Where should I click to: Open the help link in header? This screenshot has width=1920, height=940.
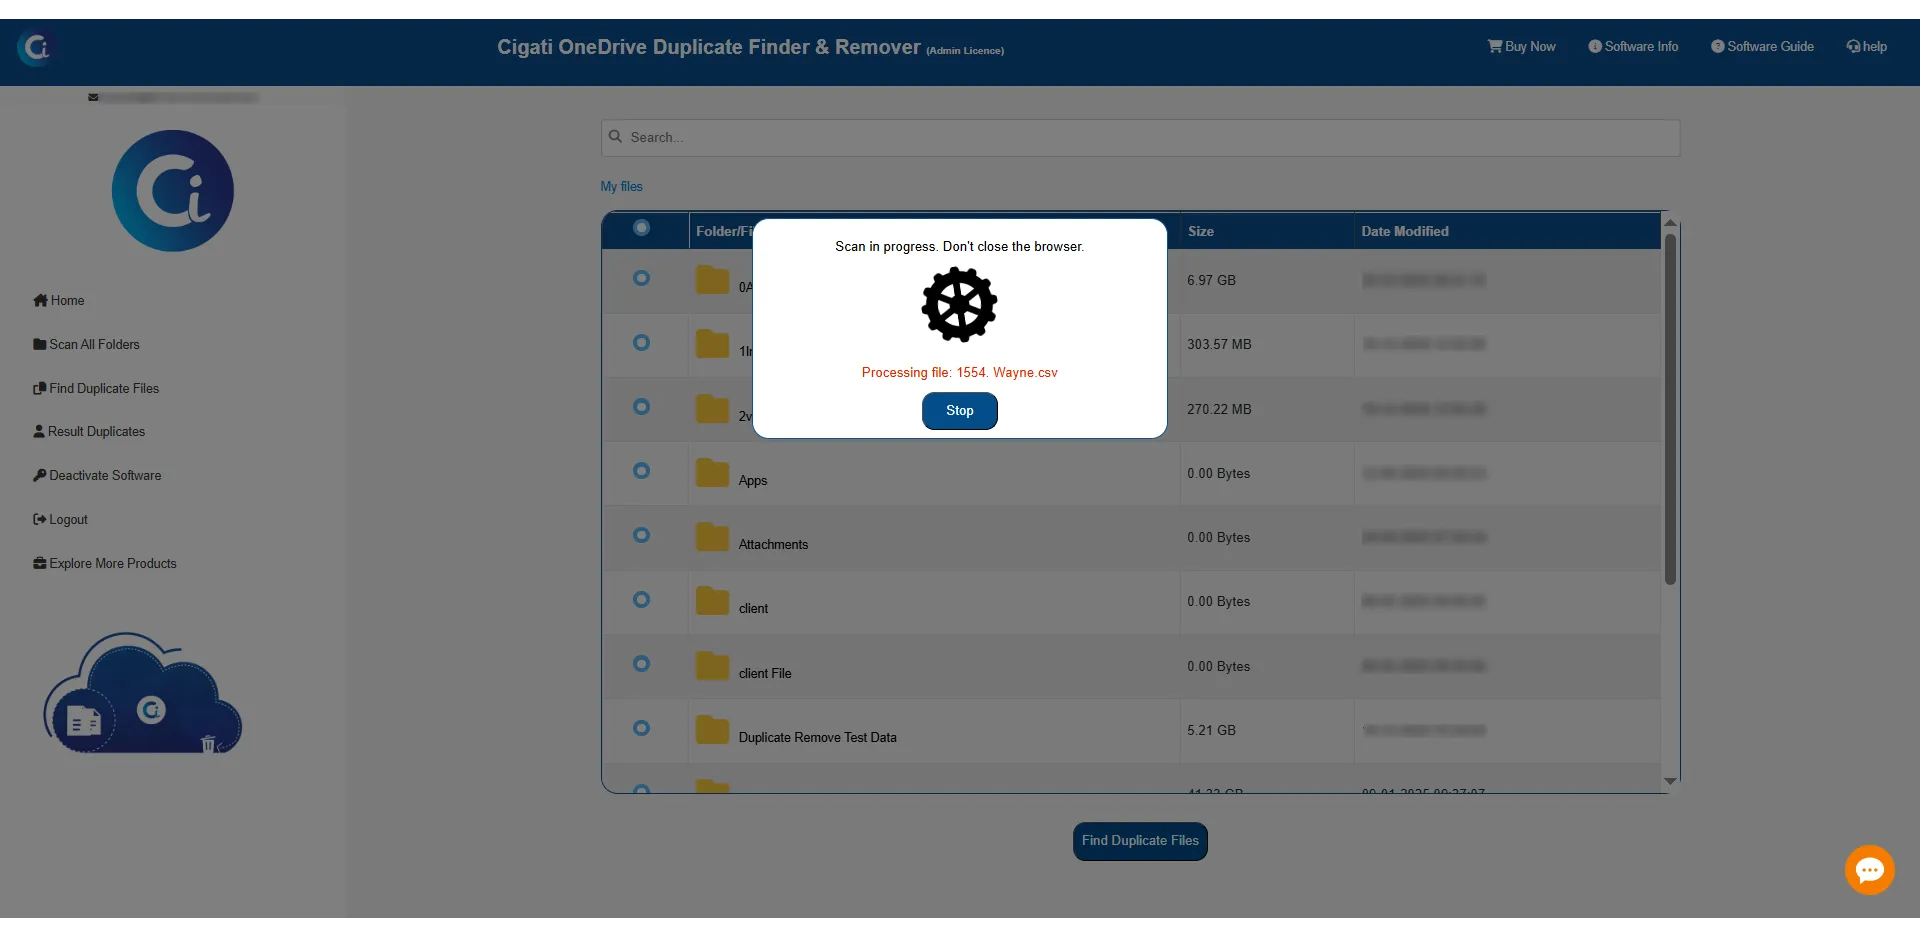[x=1866, y=47]
